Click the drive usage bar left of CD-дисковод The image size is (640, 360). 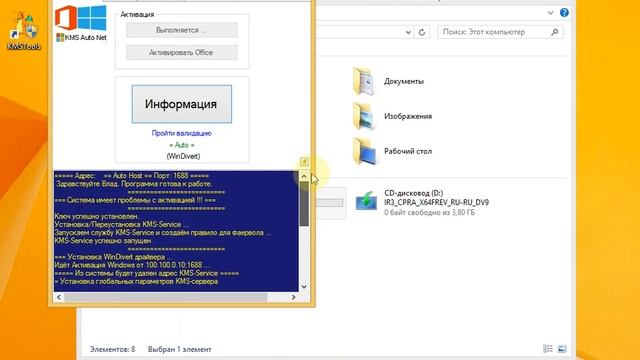coord(330,203)
